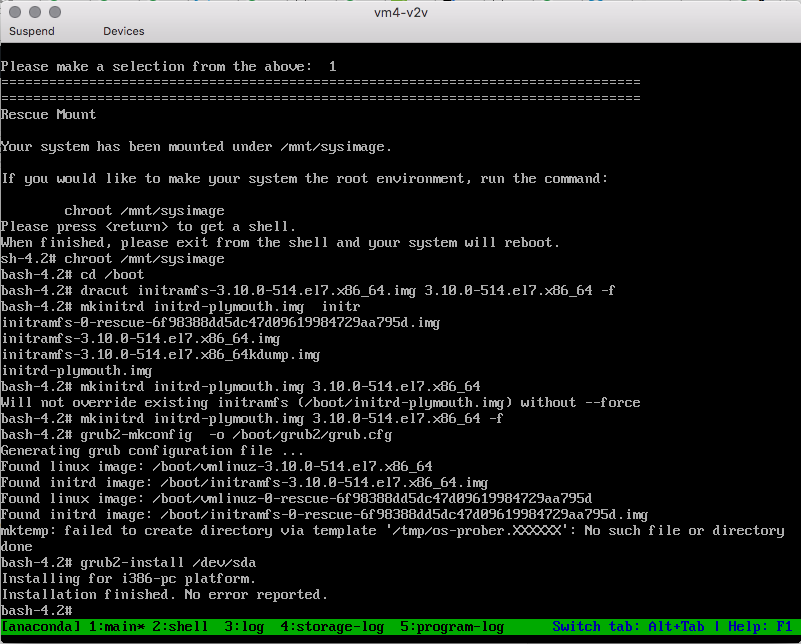This screenshot has width=801, height=644.
Task: Click the Rescue Mount heading text
Action: (49, 114)
